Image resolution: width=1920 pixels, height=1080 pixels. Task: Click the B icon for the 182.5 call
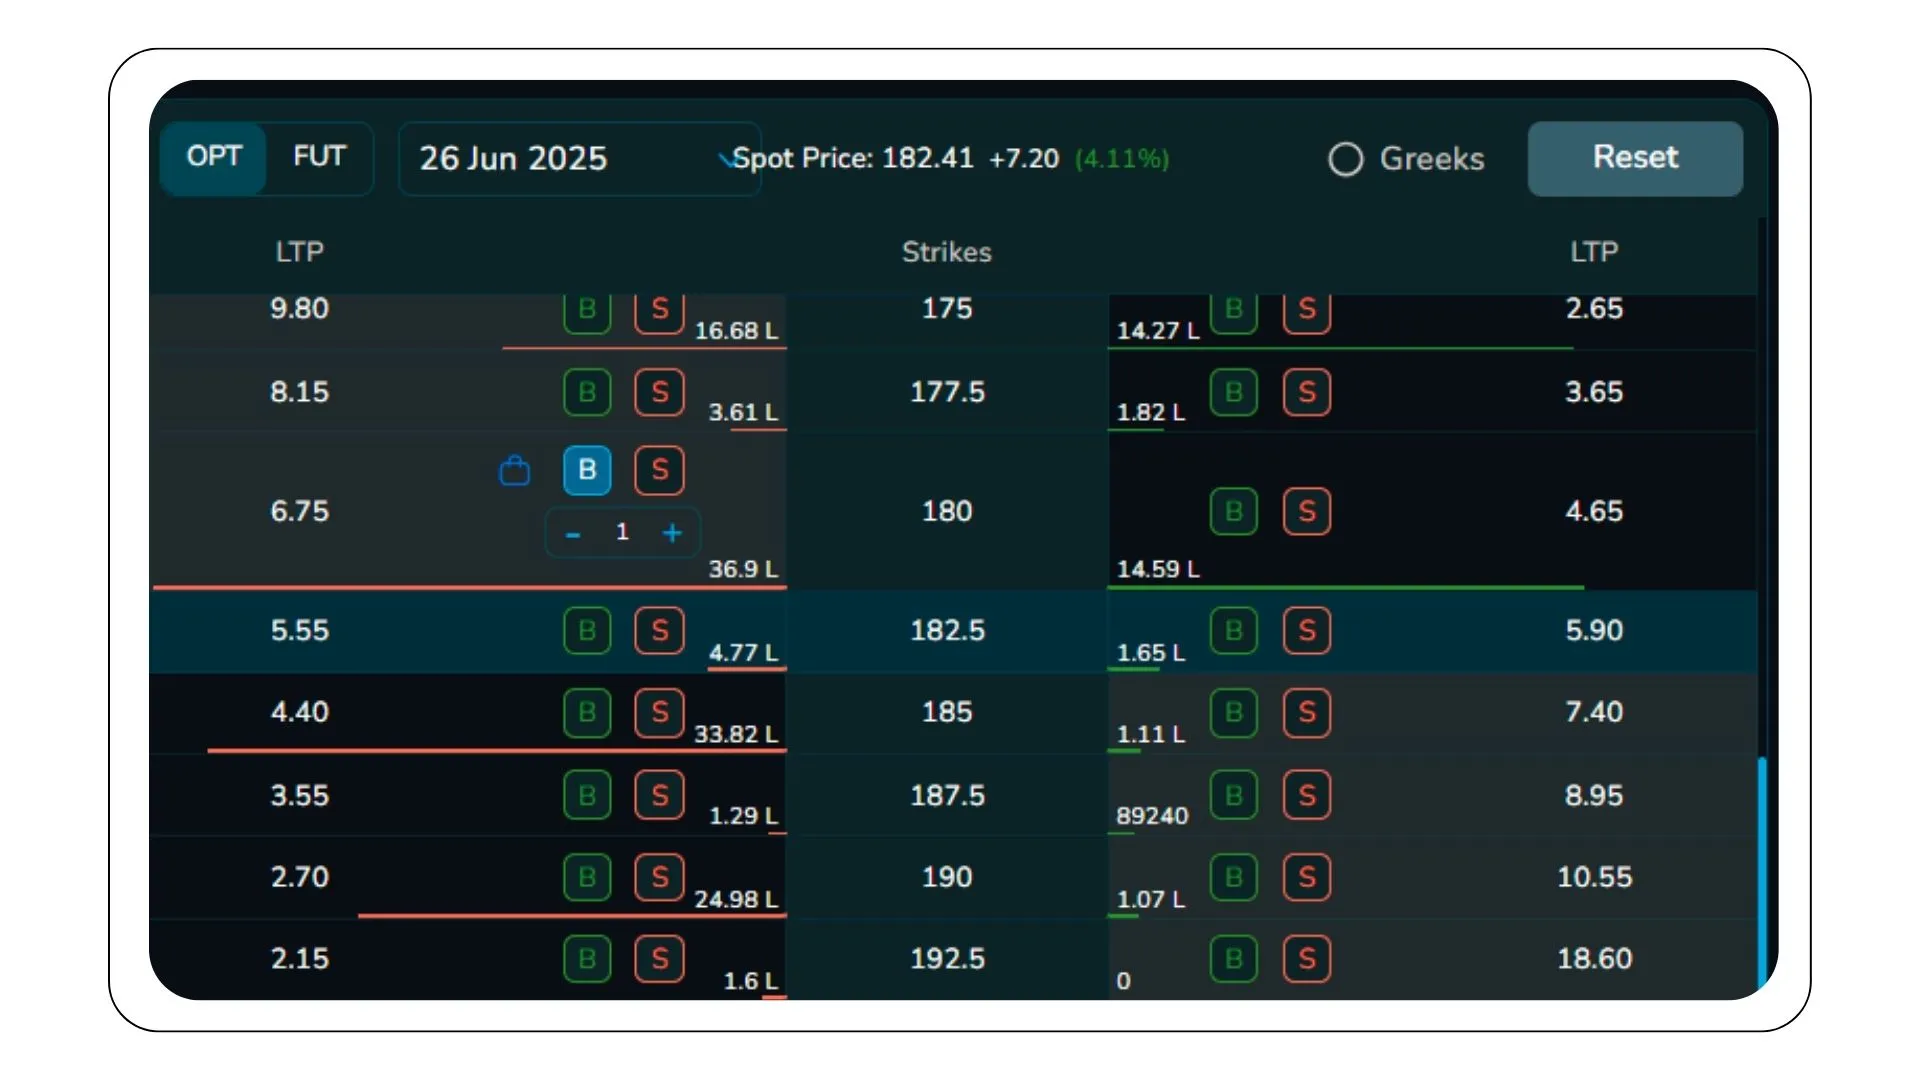[587, 631]
